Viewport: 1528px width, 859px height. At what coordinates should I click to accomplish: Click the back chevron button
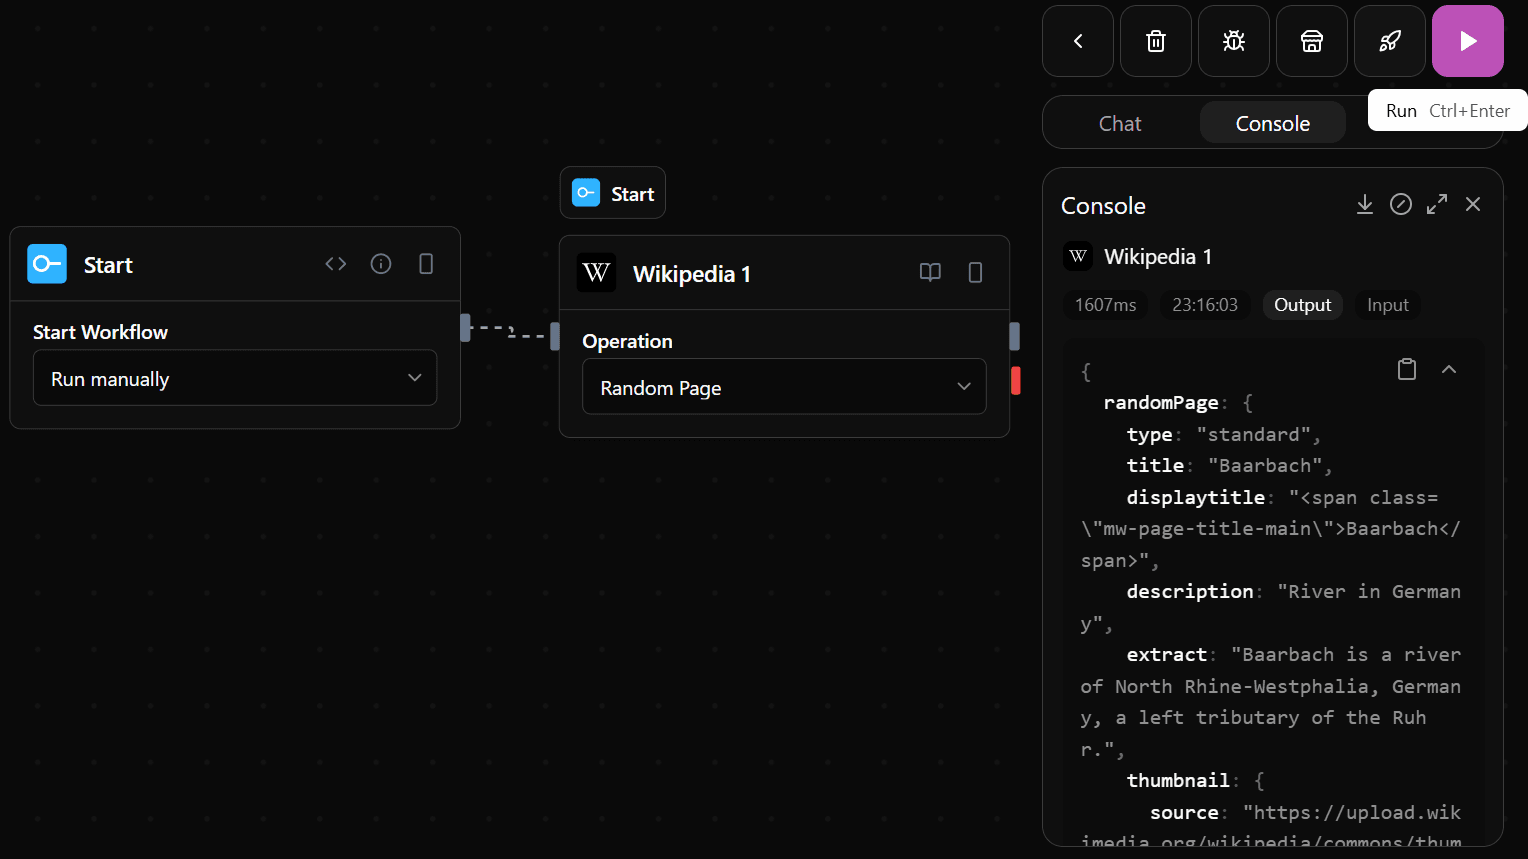click(1077, 41)
